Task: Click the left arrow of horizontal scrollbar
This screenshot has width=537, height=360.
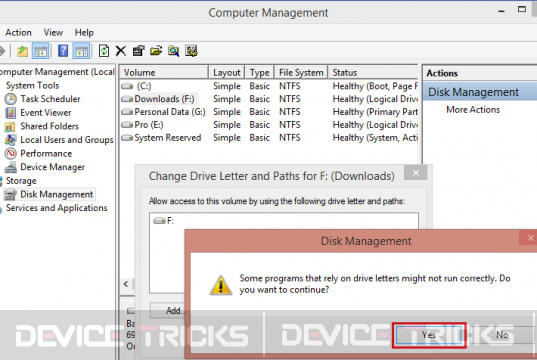Action: pyautogui.click(x=126, y=284)
